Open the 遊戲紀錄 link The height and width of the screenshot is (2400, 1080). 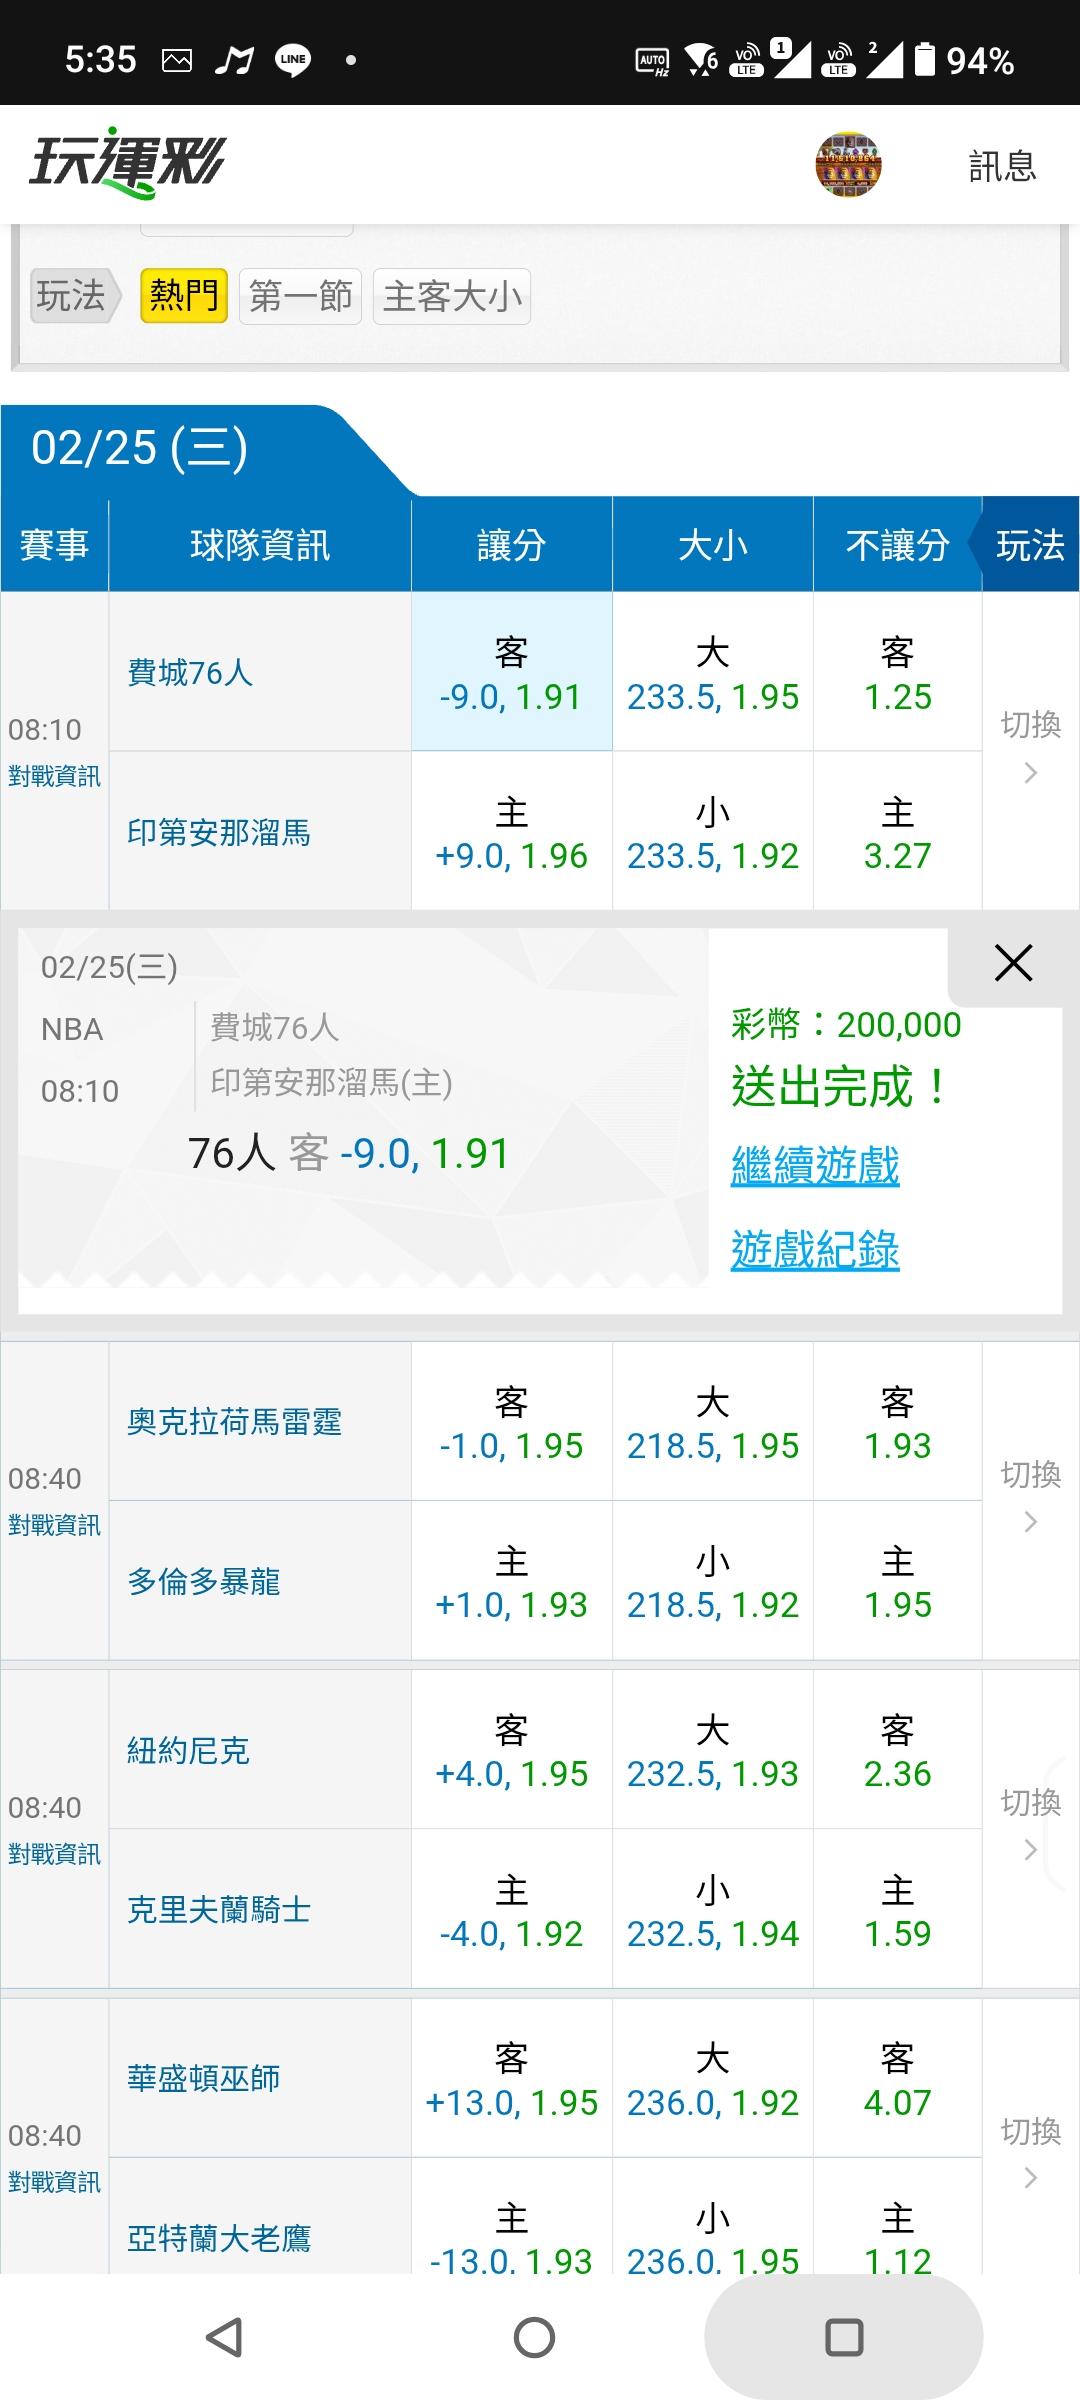(815, 1250)
